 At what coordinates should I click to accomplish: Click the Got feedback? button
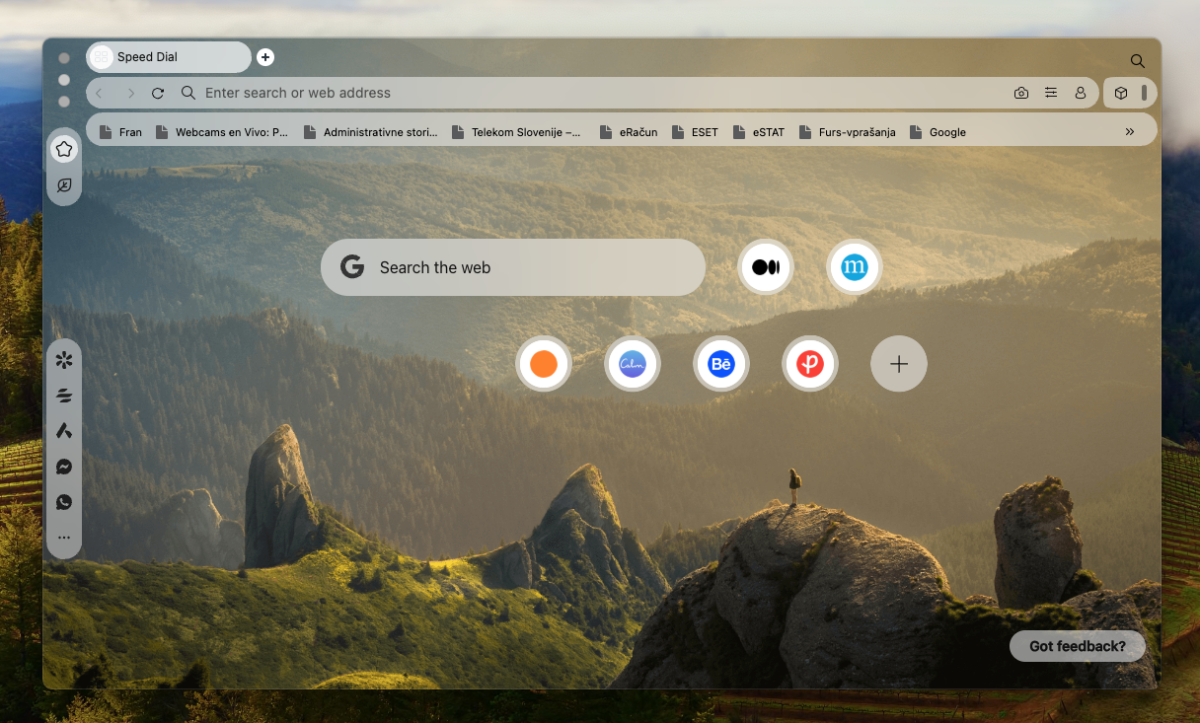click(x=1077, y=646)
